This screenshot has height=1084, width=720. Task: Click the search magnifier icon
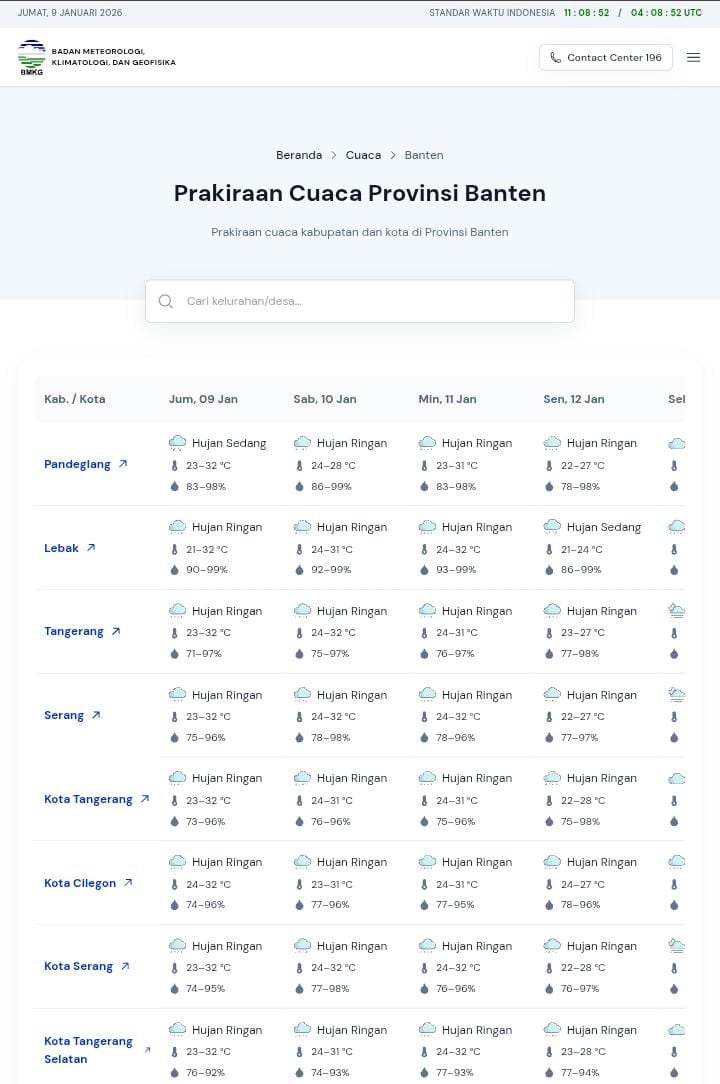pyautogui.click(x=166, y=301)
